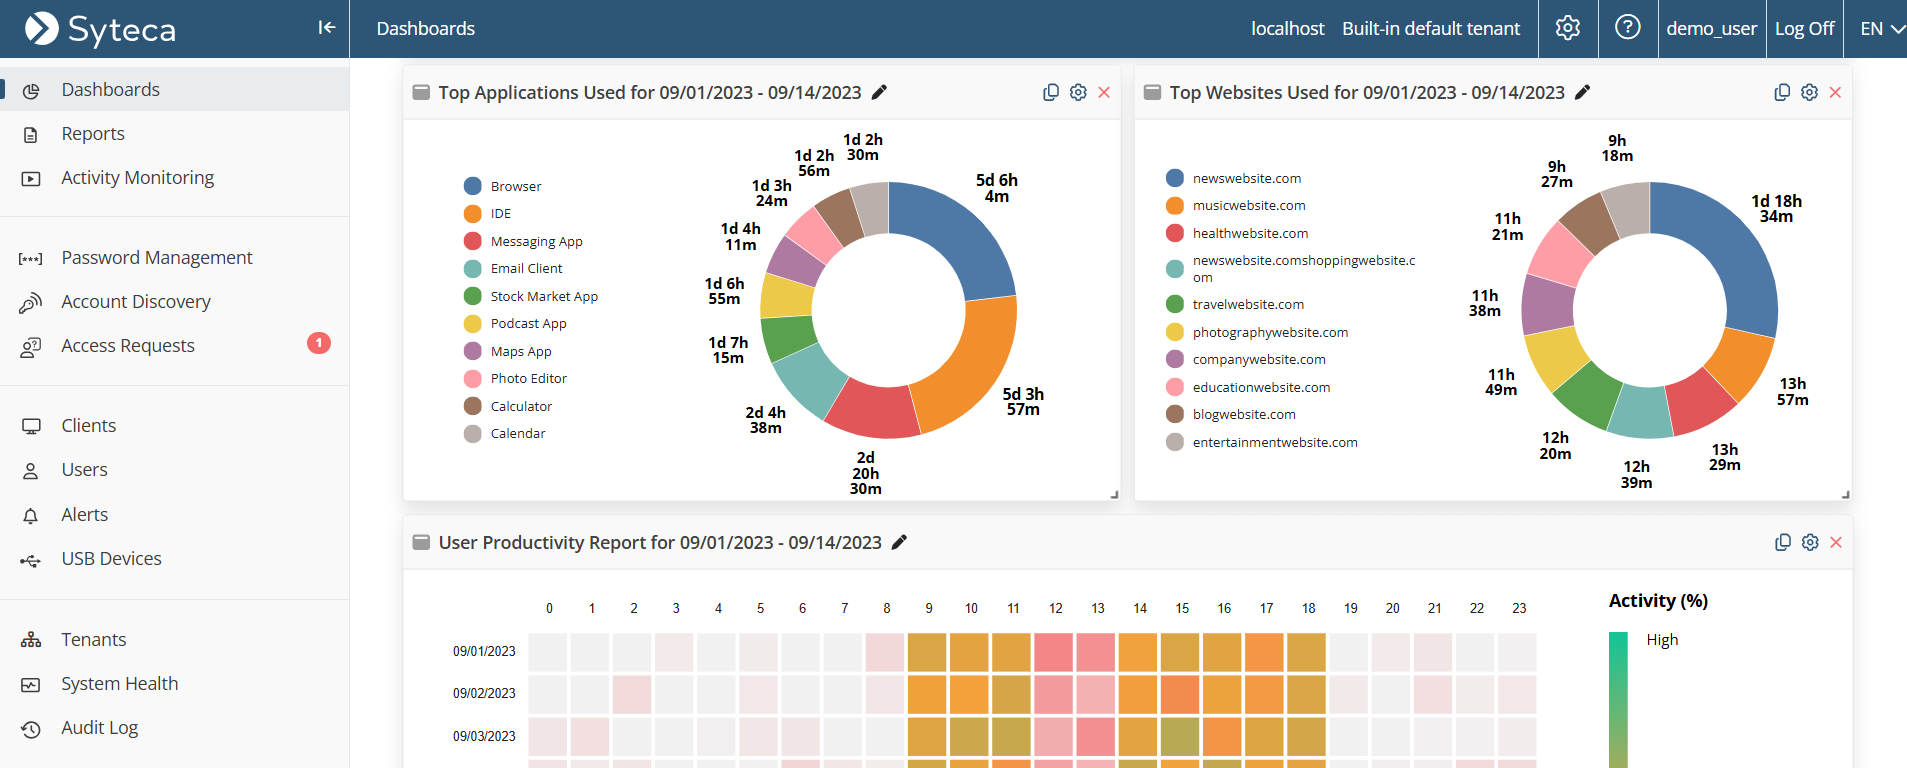Screen dimensions: 1907x768
Task: Duplicate the Top Websites Used widget
Action: (1782, 92)
